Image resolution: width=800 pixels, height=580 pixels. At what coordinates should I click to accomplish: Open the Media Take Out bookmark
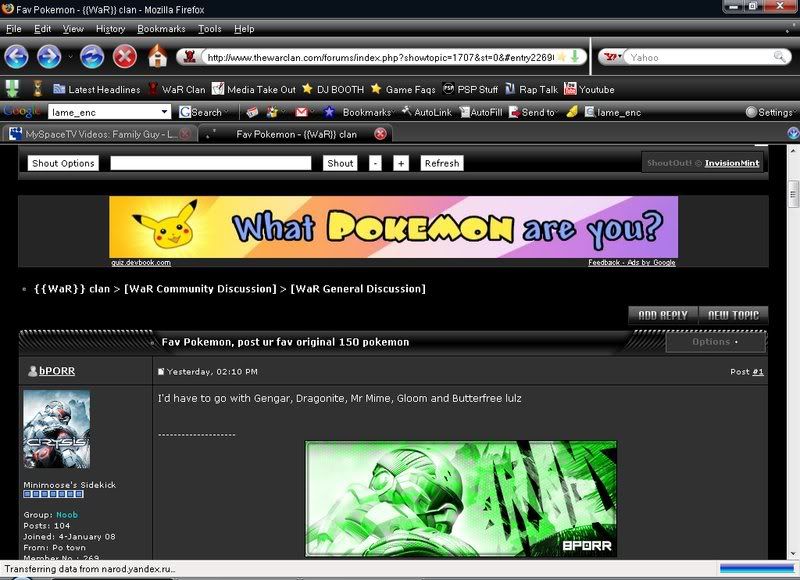254,89
